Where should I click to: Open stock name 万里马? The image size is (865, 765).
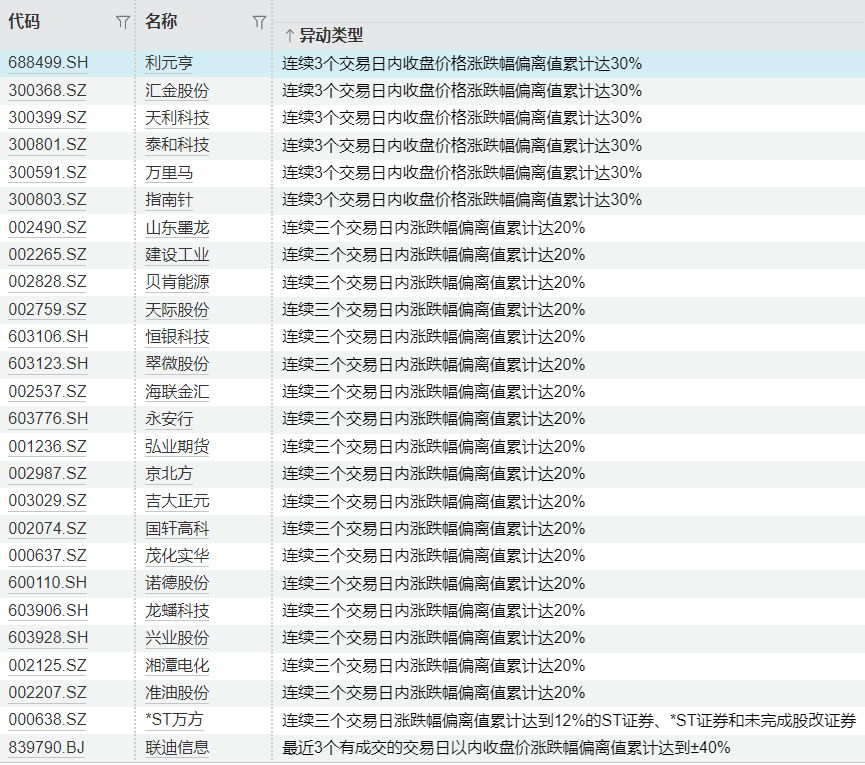169,173
